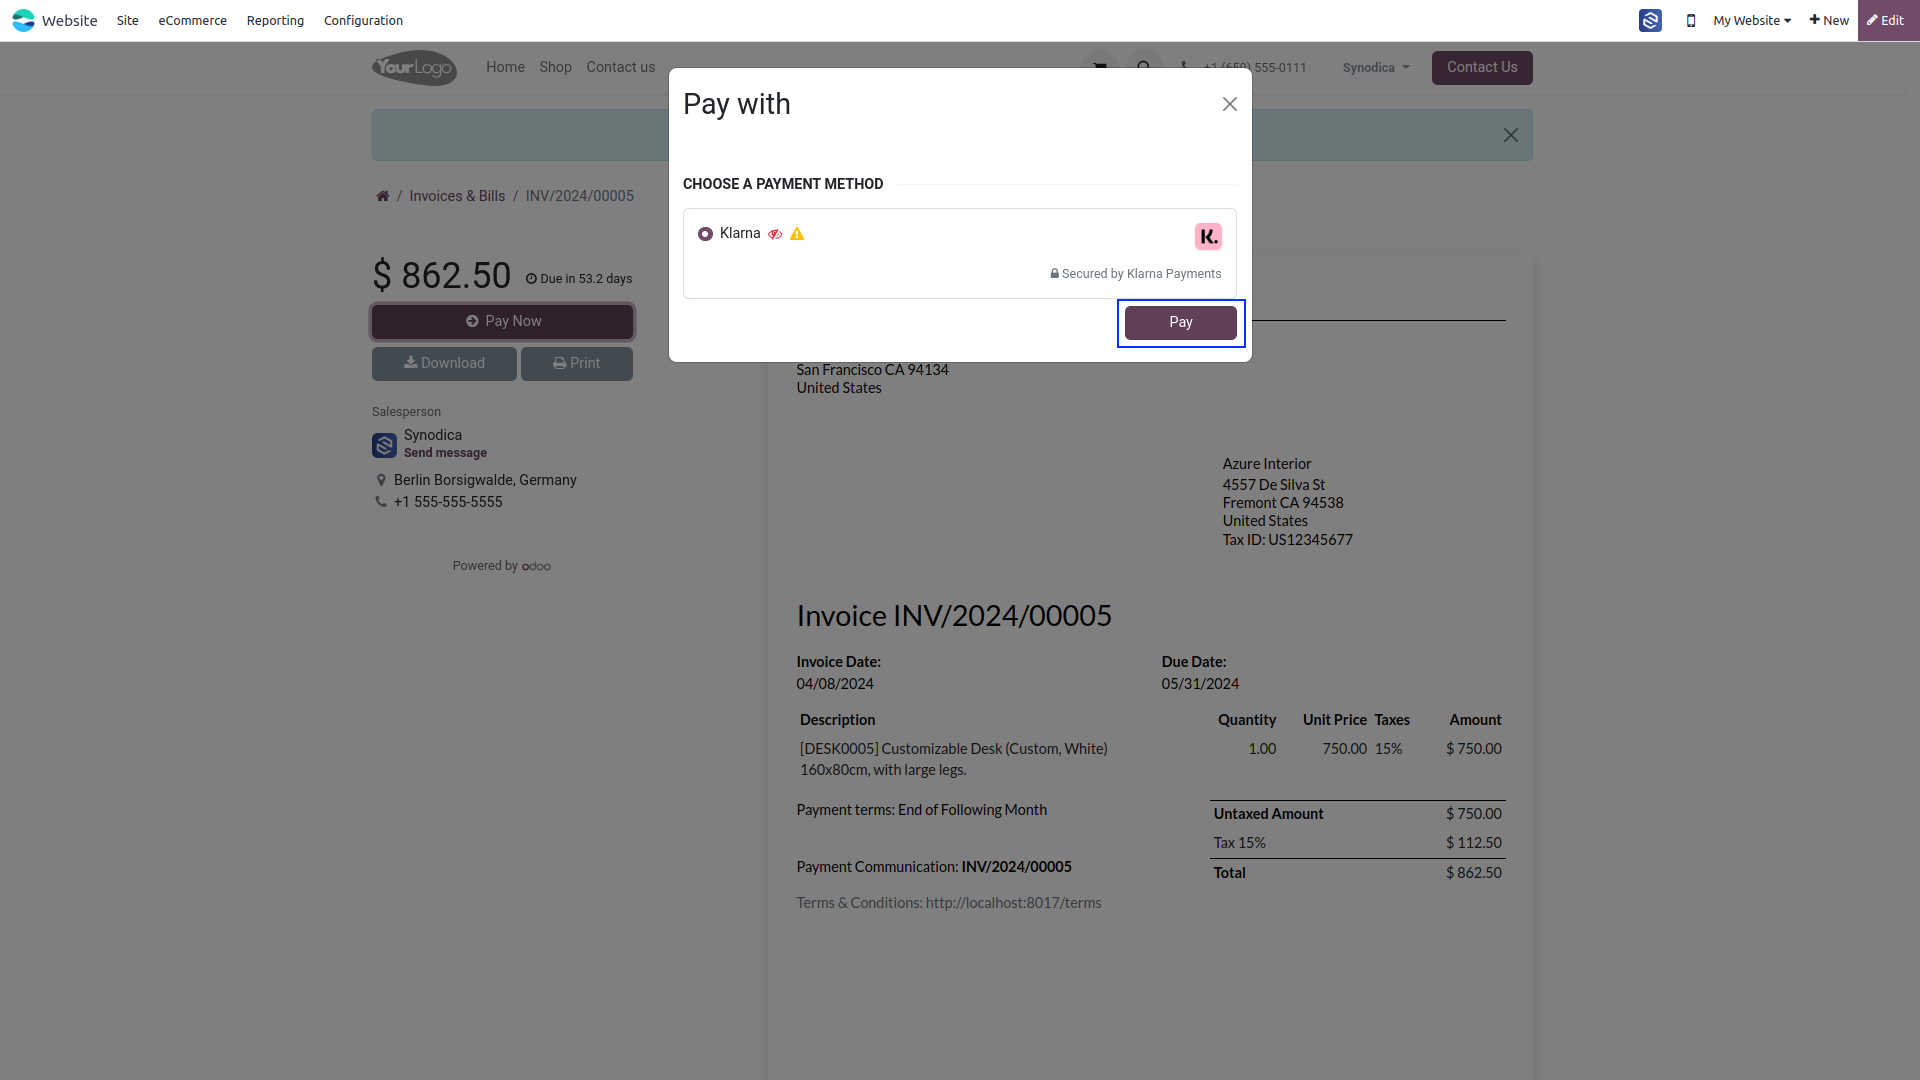Click the Due Date 05/31/2024 value
This screenshot has height=1080, width=1920.
coord(1200,684)
